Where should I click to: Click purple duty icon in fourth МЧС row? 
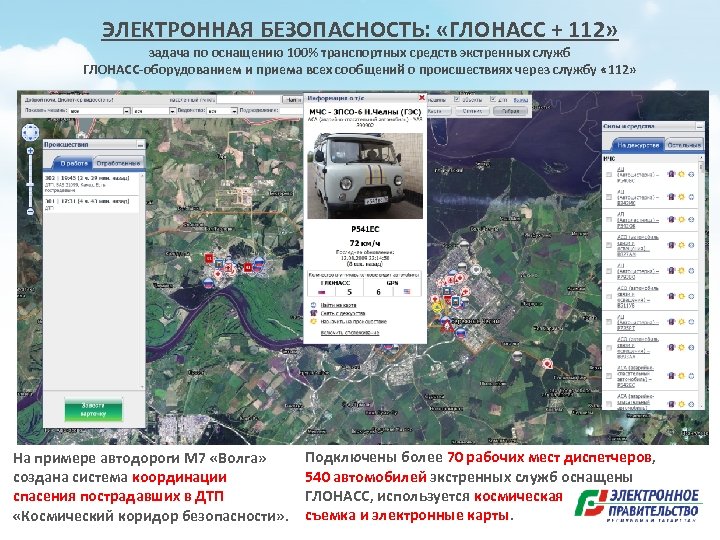(671, 245)
